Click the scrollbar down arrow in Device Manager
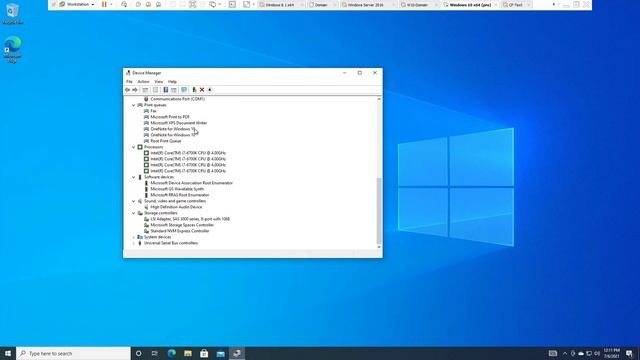This screenshot has height=360, width=640. 379,247
